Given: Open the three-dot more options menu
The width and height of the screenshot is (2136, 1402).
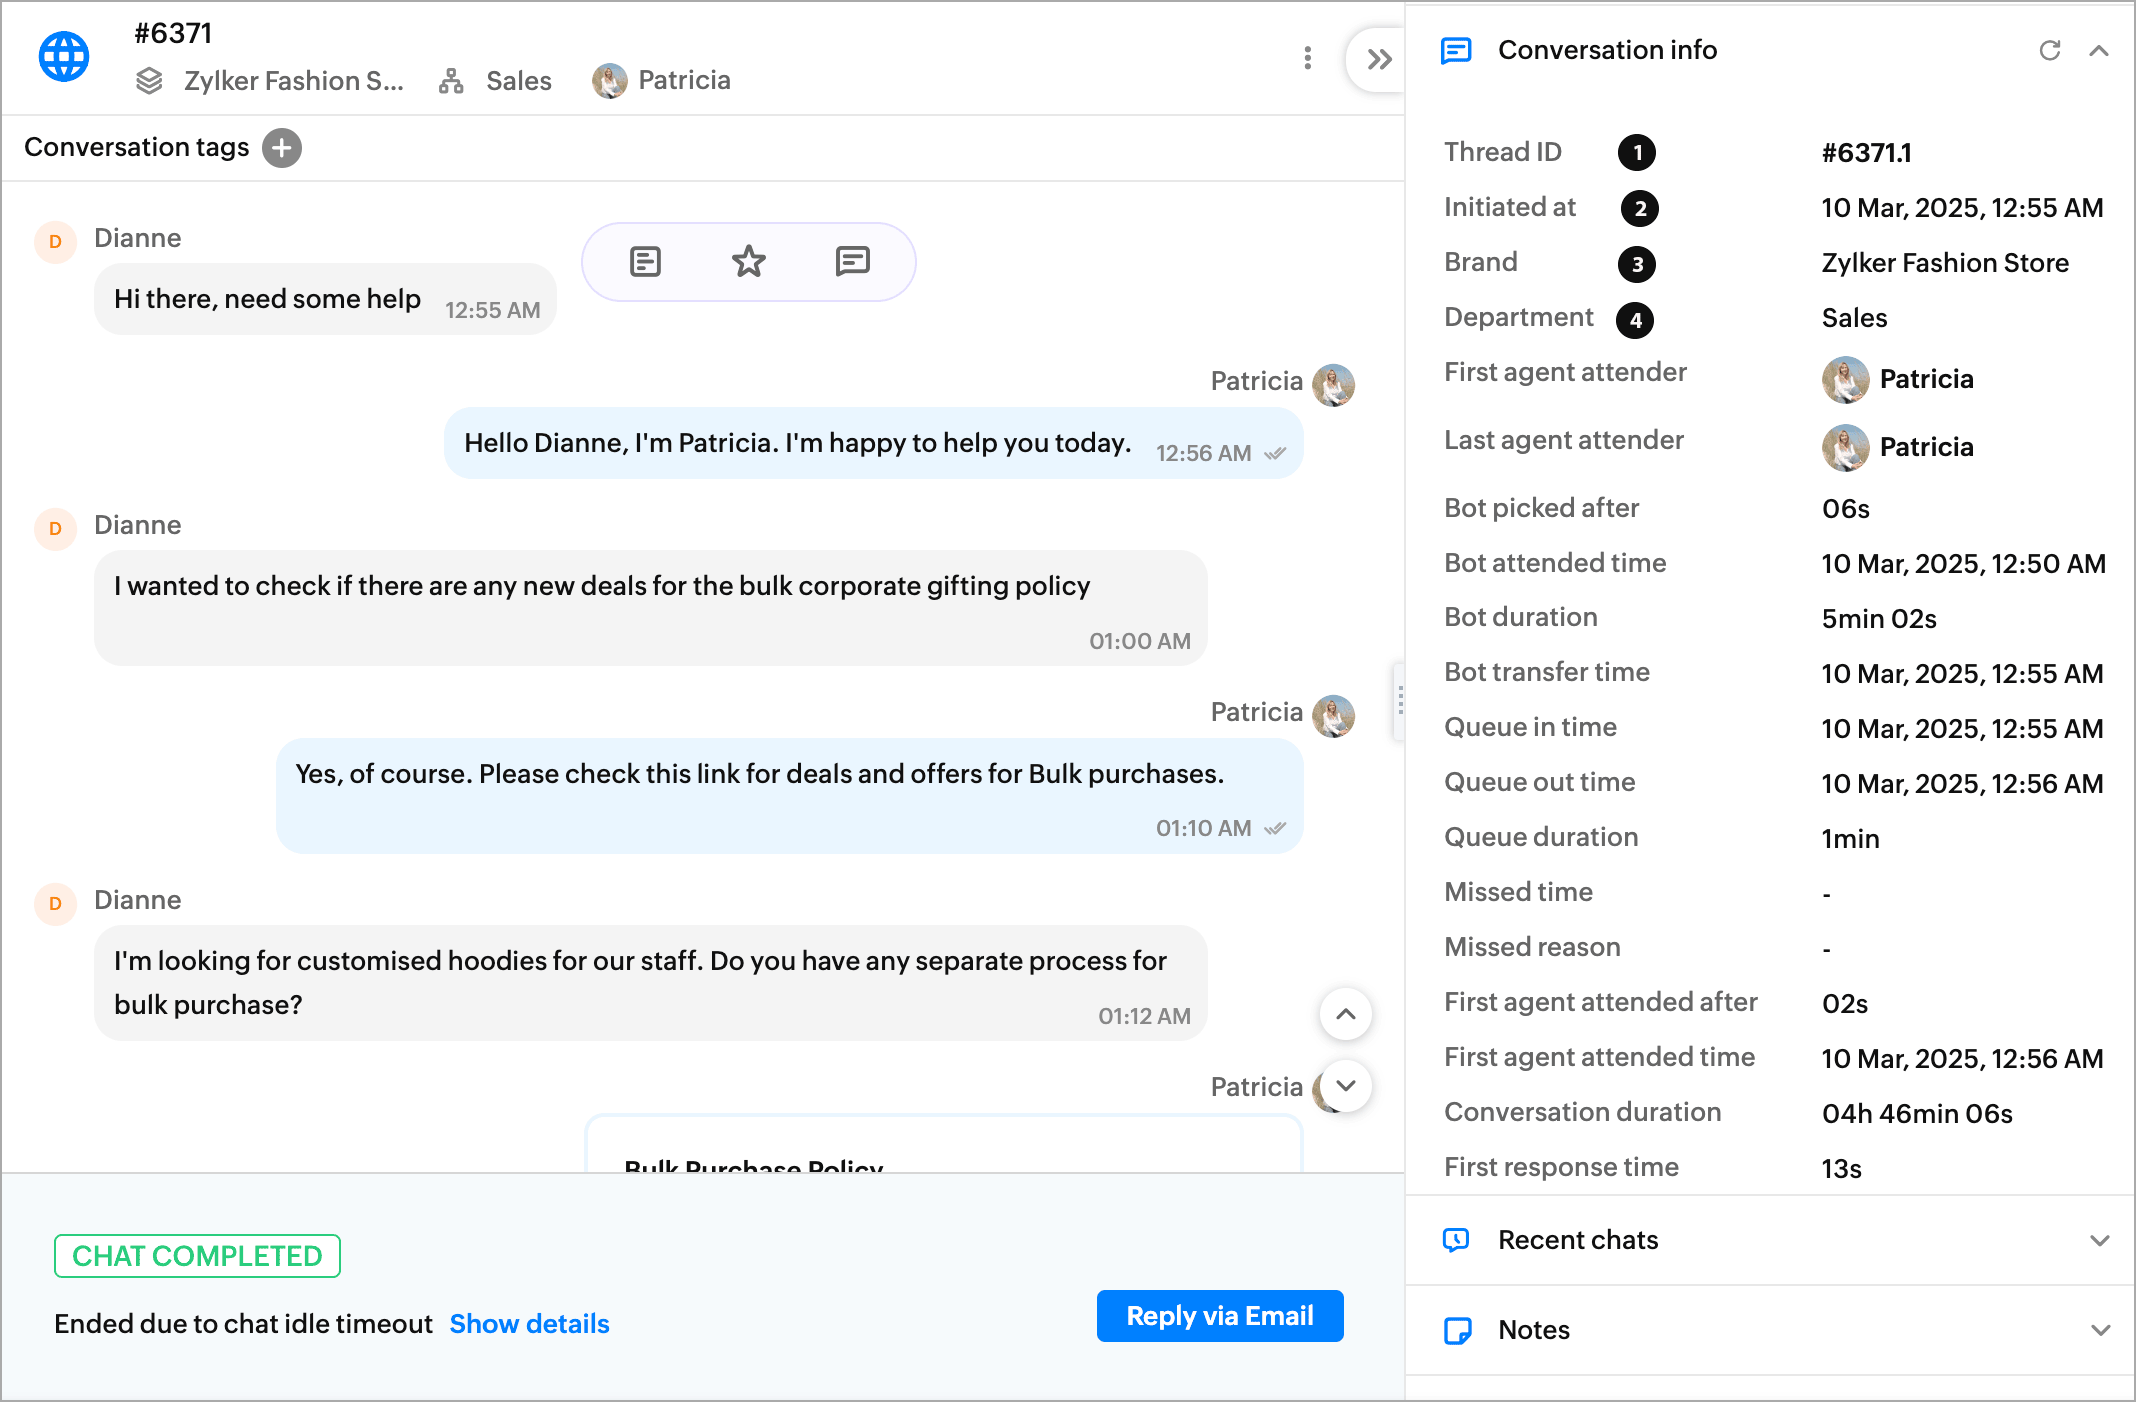Looking at the screenshot, I should [1307, 58].
